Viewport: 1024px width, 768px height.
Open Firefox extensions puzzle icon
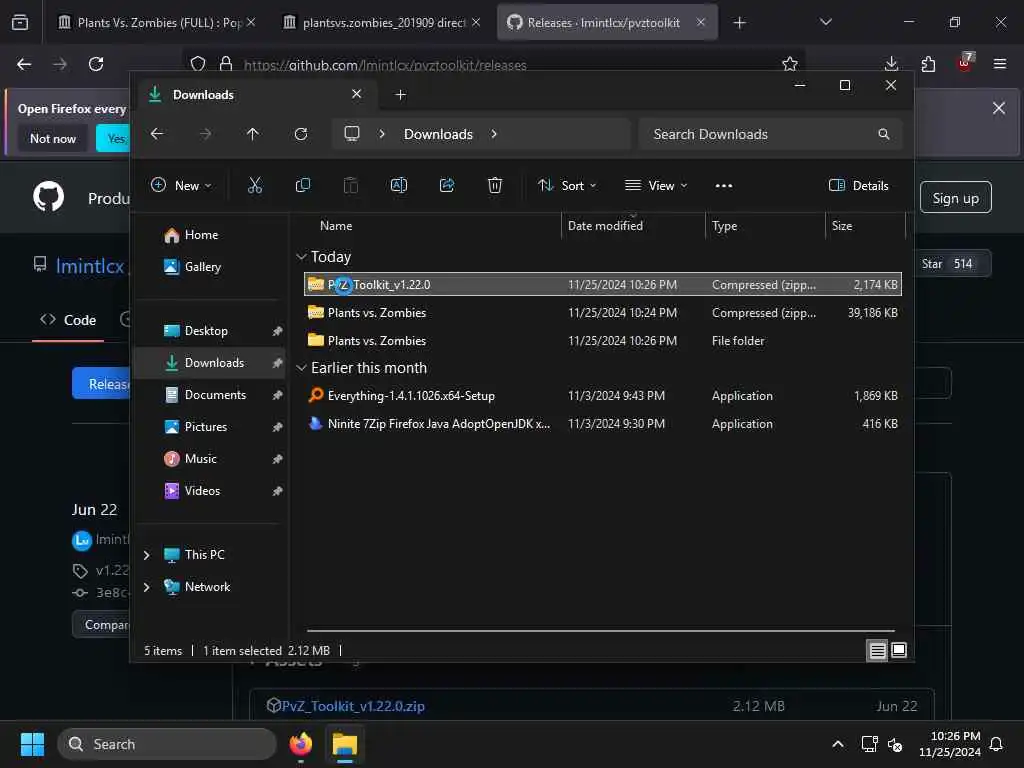click(x=928, y=64)
